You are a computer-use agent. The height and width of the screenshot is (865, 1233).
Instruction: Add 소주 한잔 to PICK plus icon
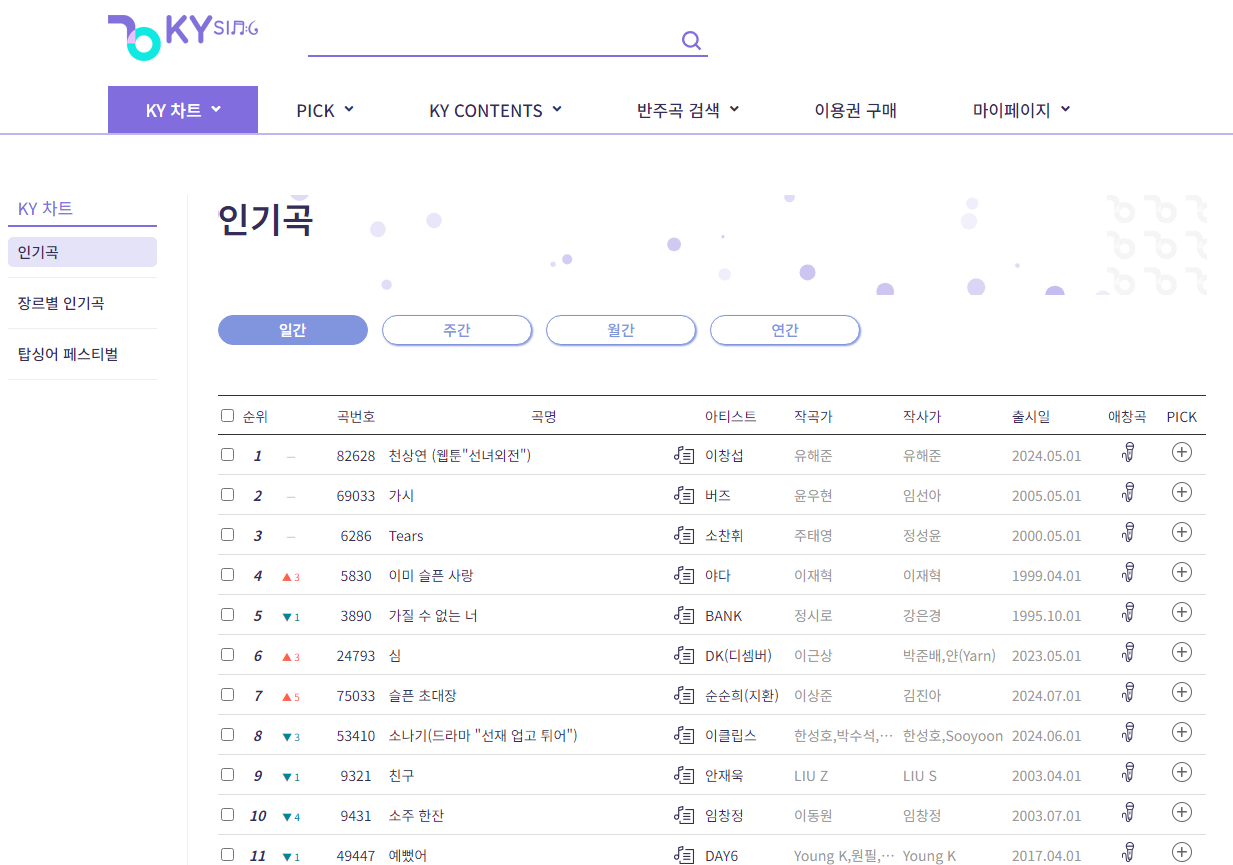1182,812
